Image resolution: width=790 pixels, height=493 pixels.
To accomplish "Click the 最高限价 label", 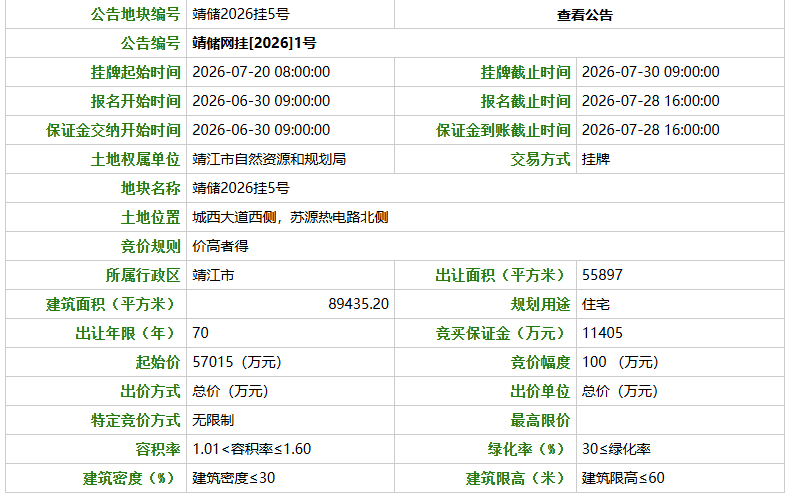I will (540, 420).
